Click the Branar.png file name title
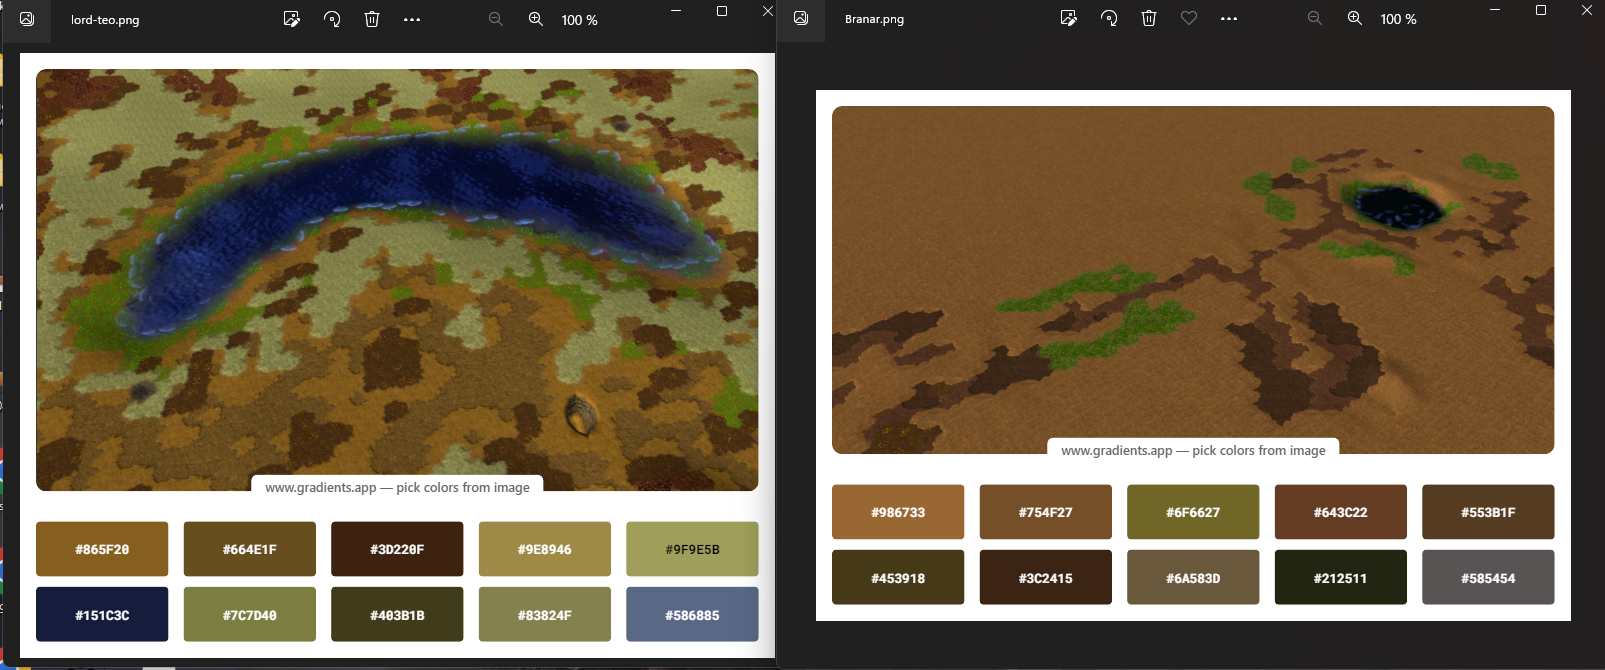 coord(874,19)
